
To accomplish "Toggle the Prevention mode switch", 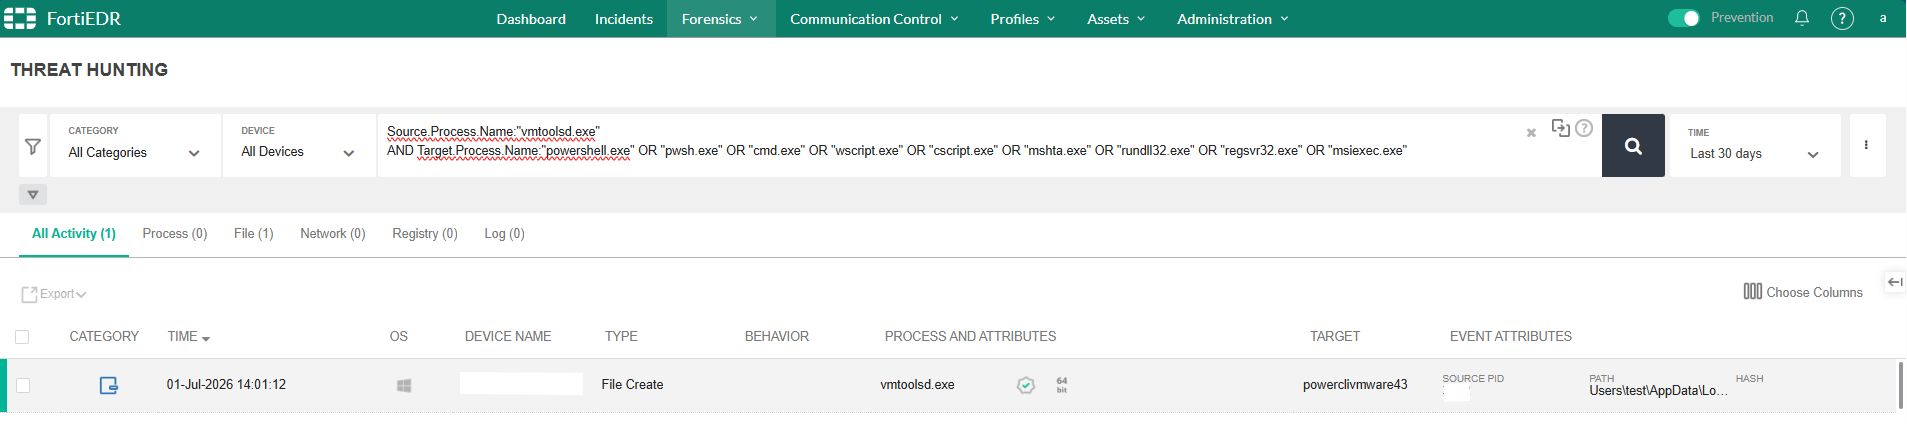I will point(1684,18).
